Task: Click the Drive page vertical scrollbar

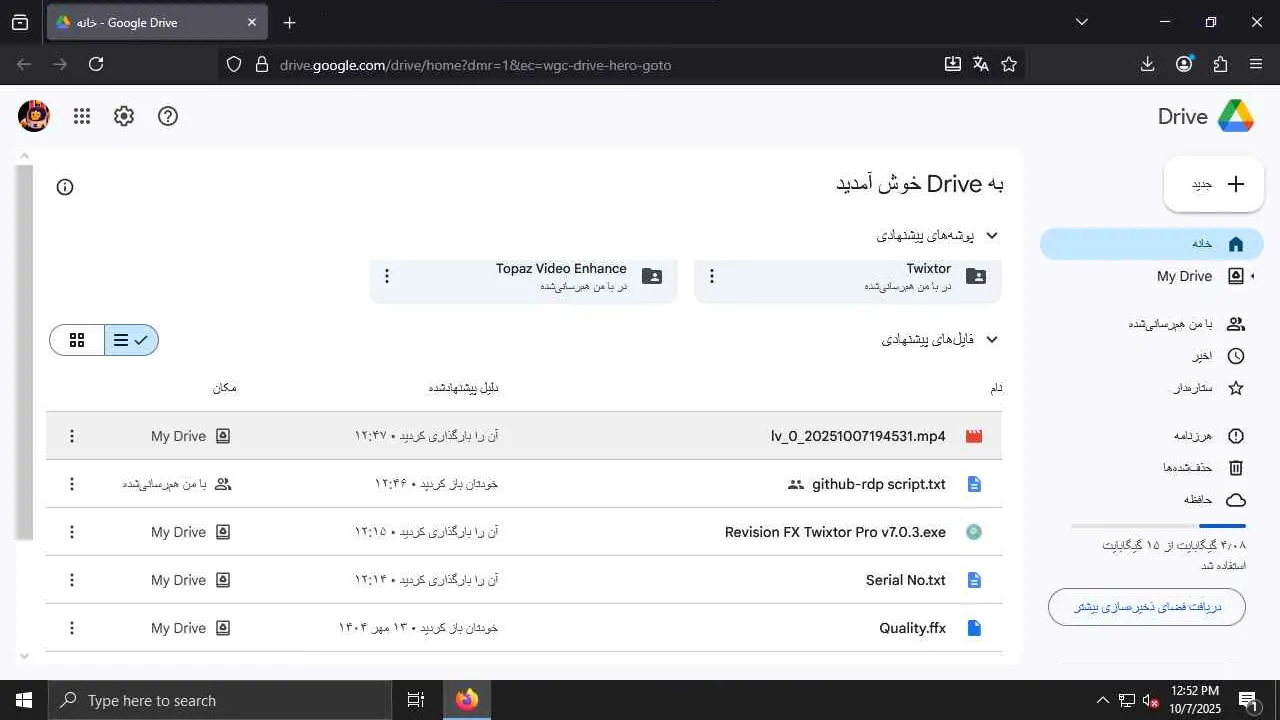Action: tap(25, 352)
